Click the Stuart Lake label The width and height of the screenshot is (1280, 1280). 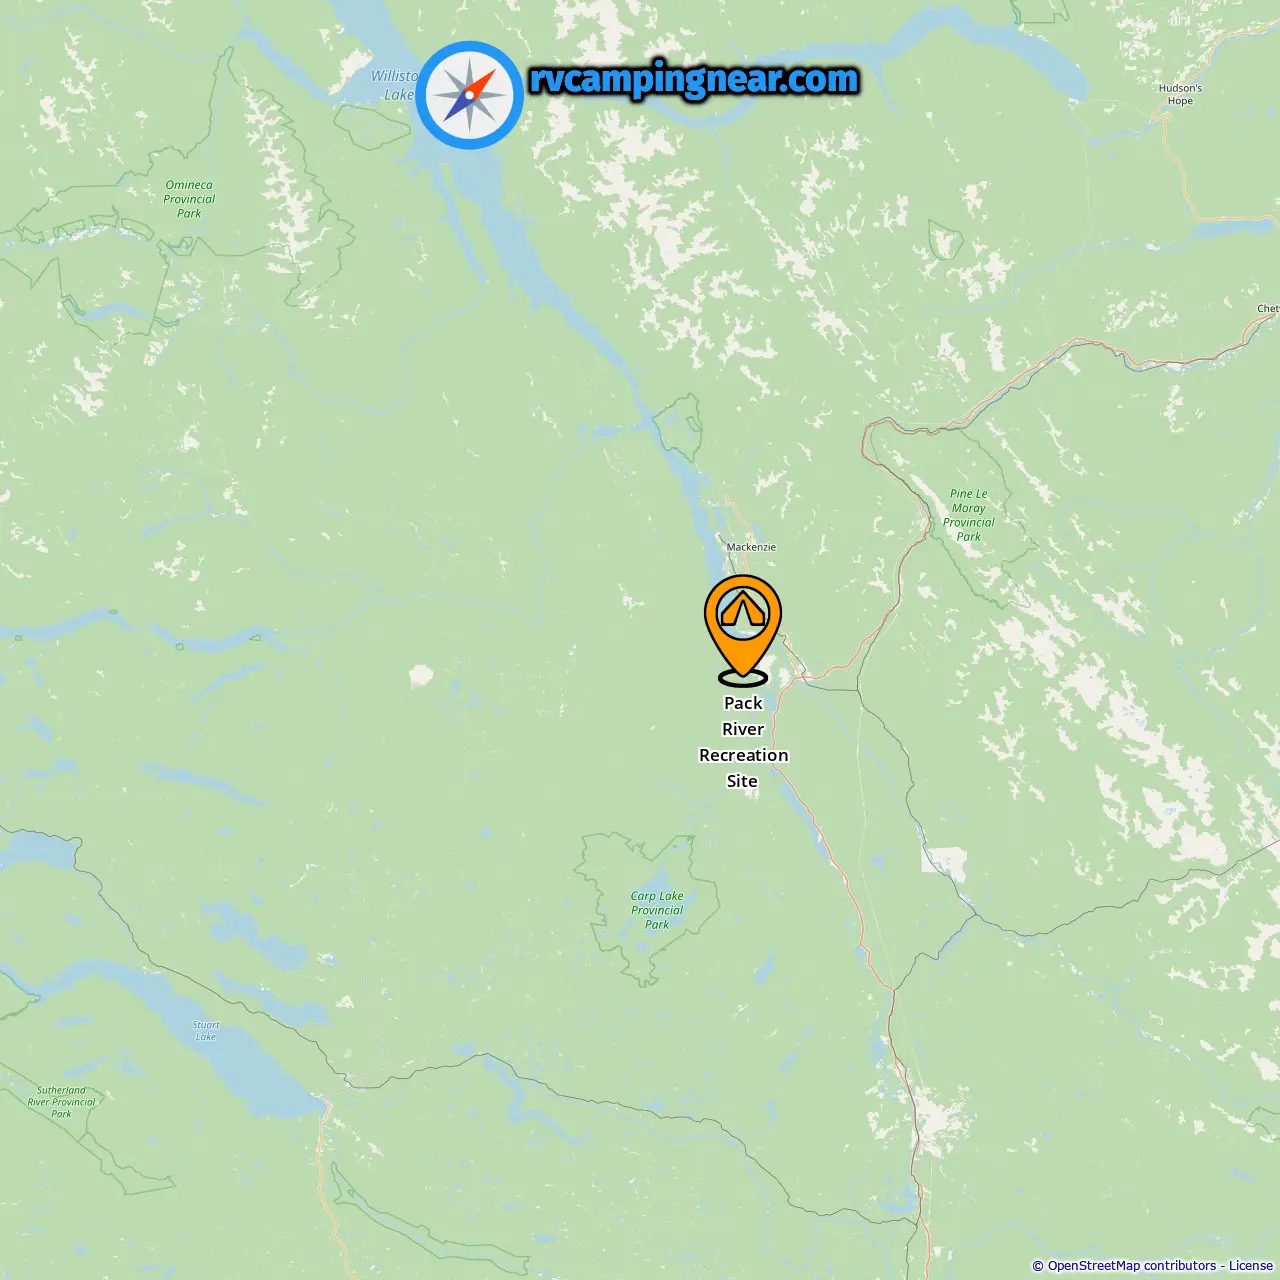(206, 1031)
